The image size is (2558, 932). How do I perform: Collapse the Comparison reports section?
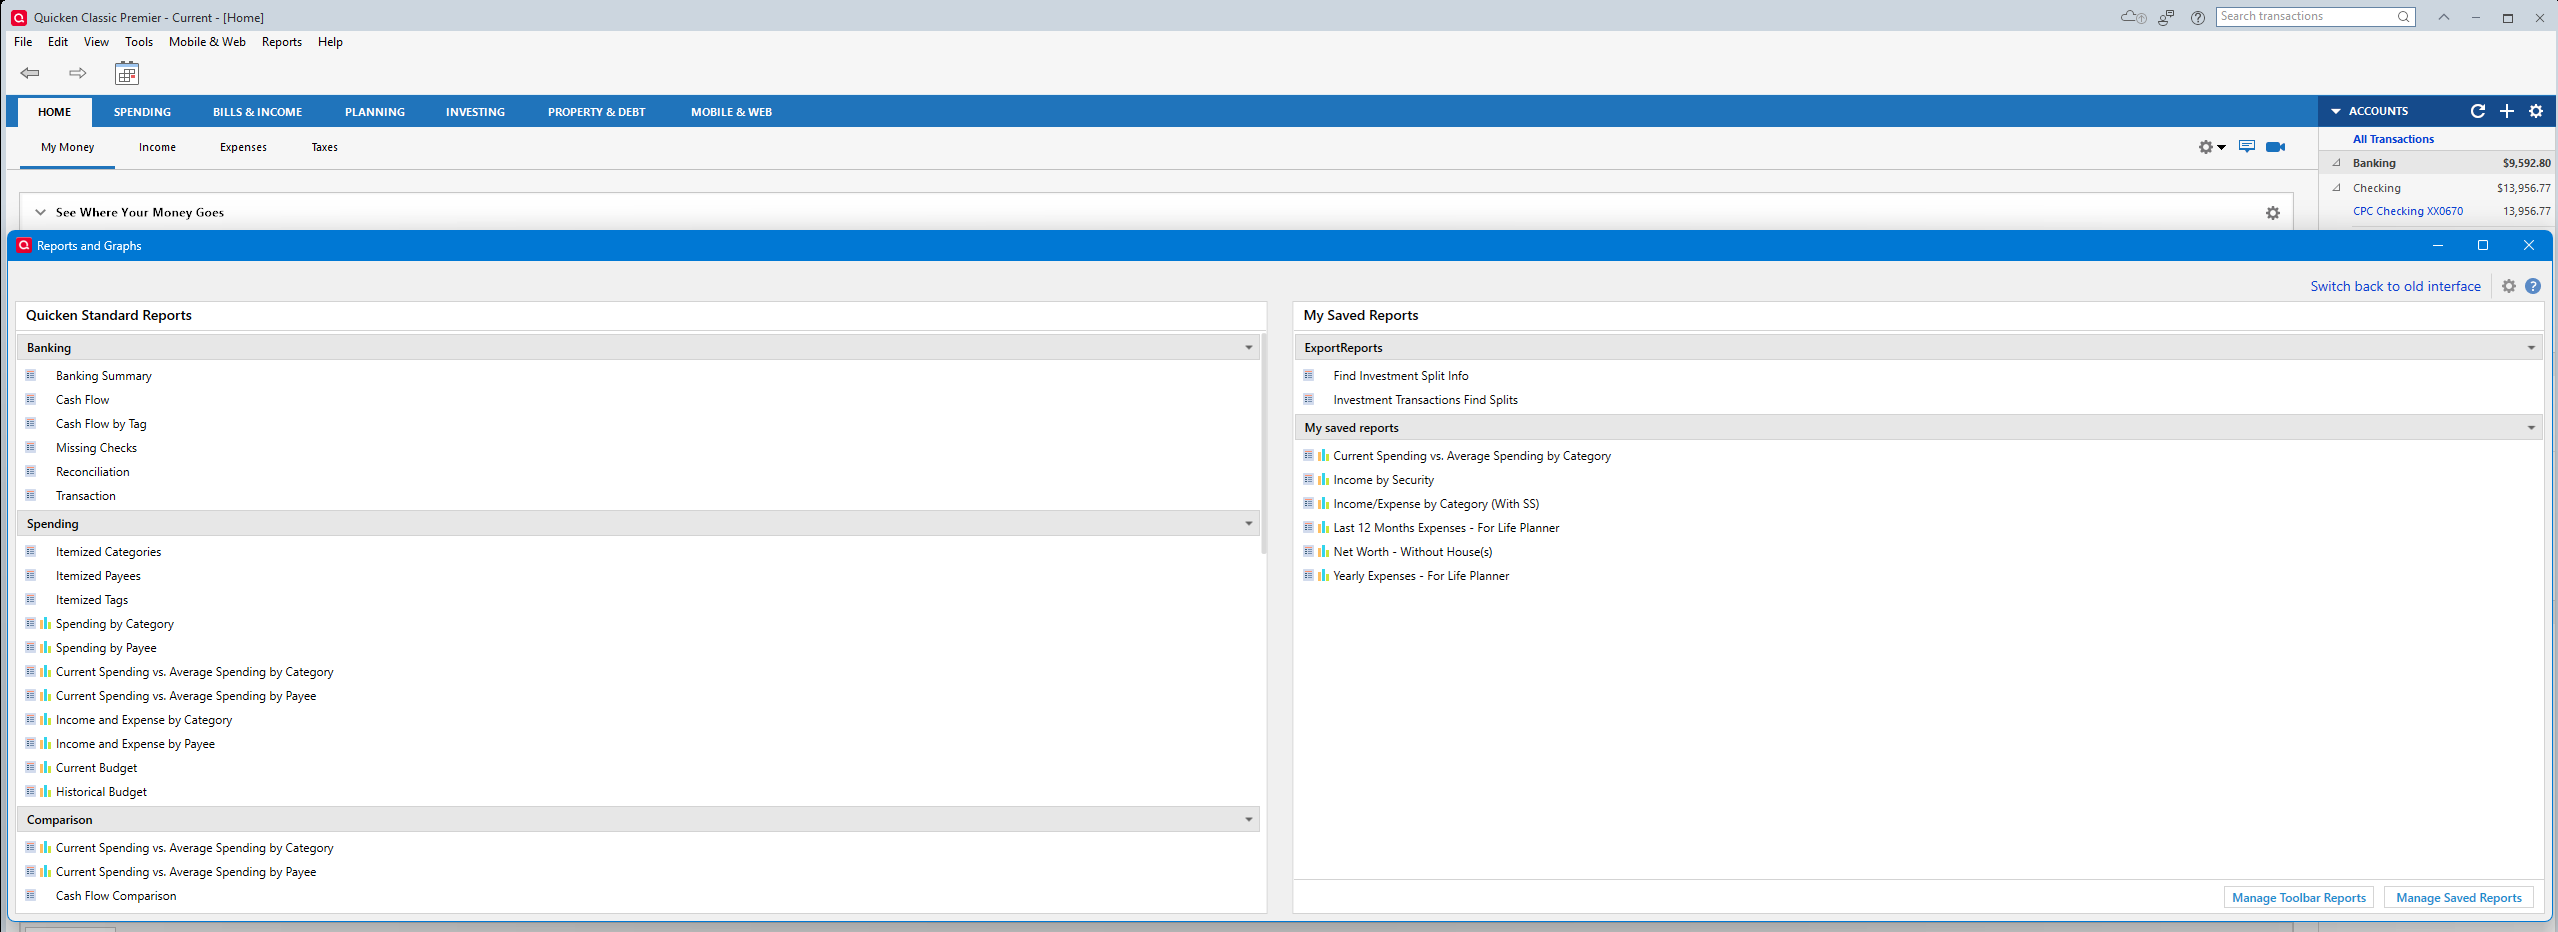point(1248,820)
